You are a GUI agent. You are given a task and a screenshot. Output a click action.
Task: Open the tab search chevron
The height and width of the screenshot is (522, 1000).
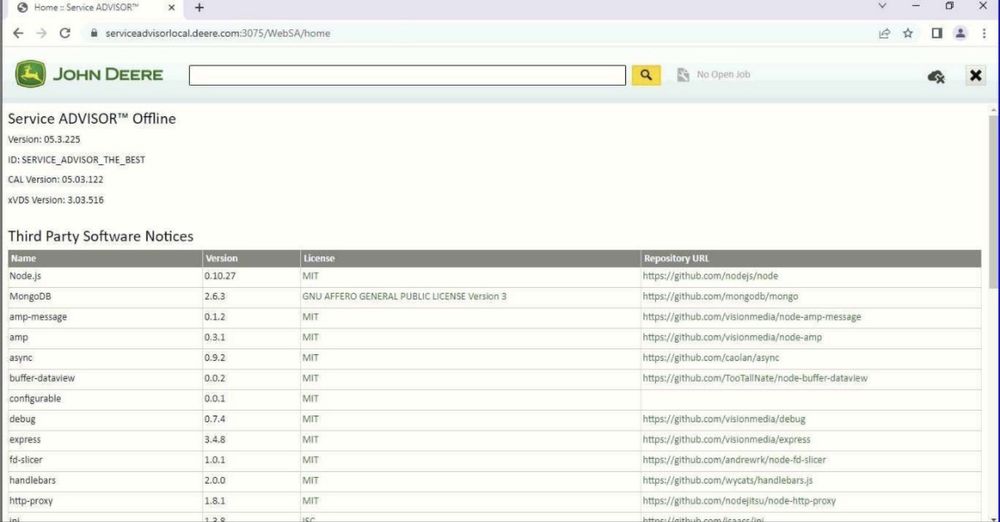(882, 6)
